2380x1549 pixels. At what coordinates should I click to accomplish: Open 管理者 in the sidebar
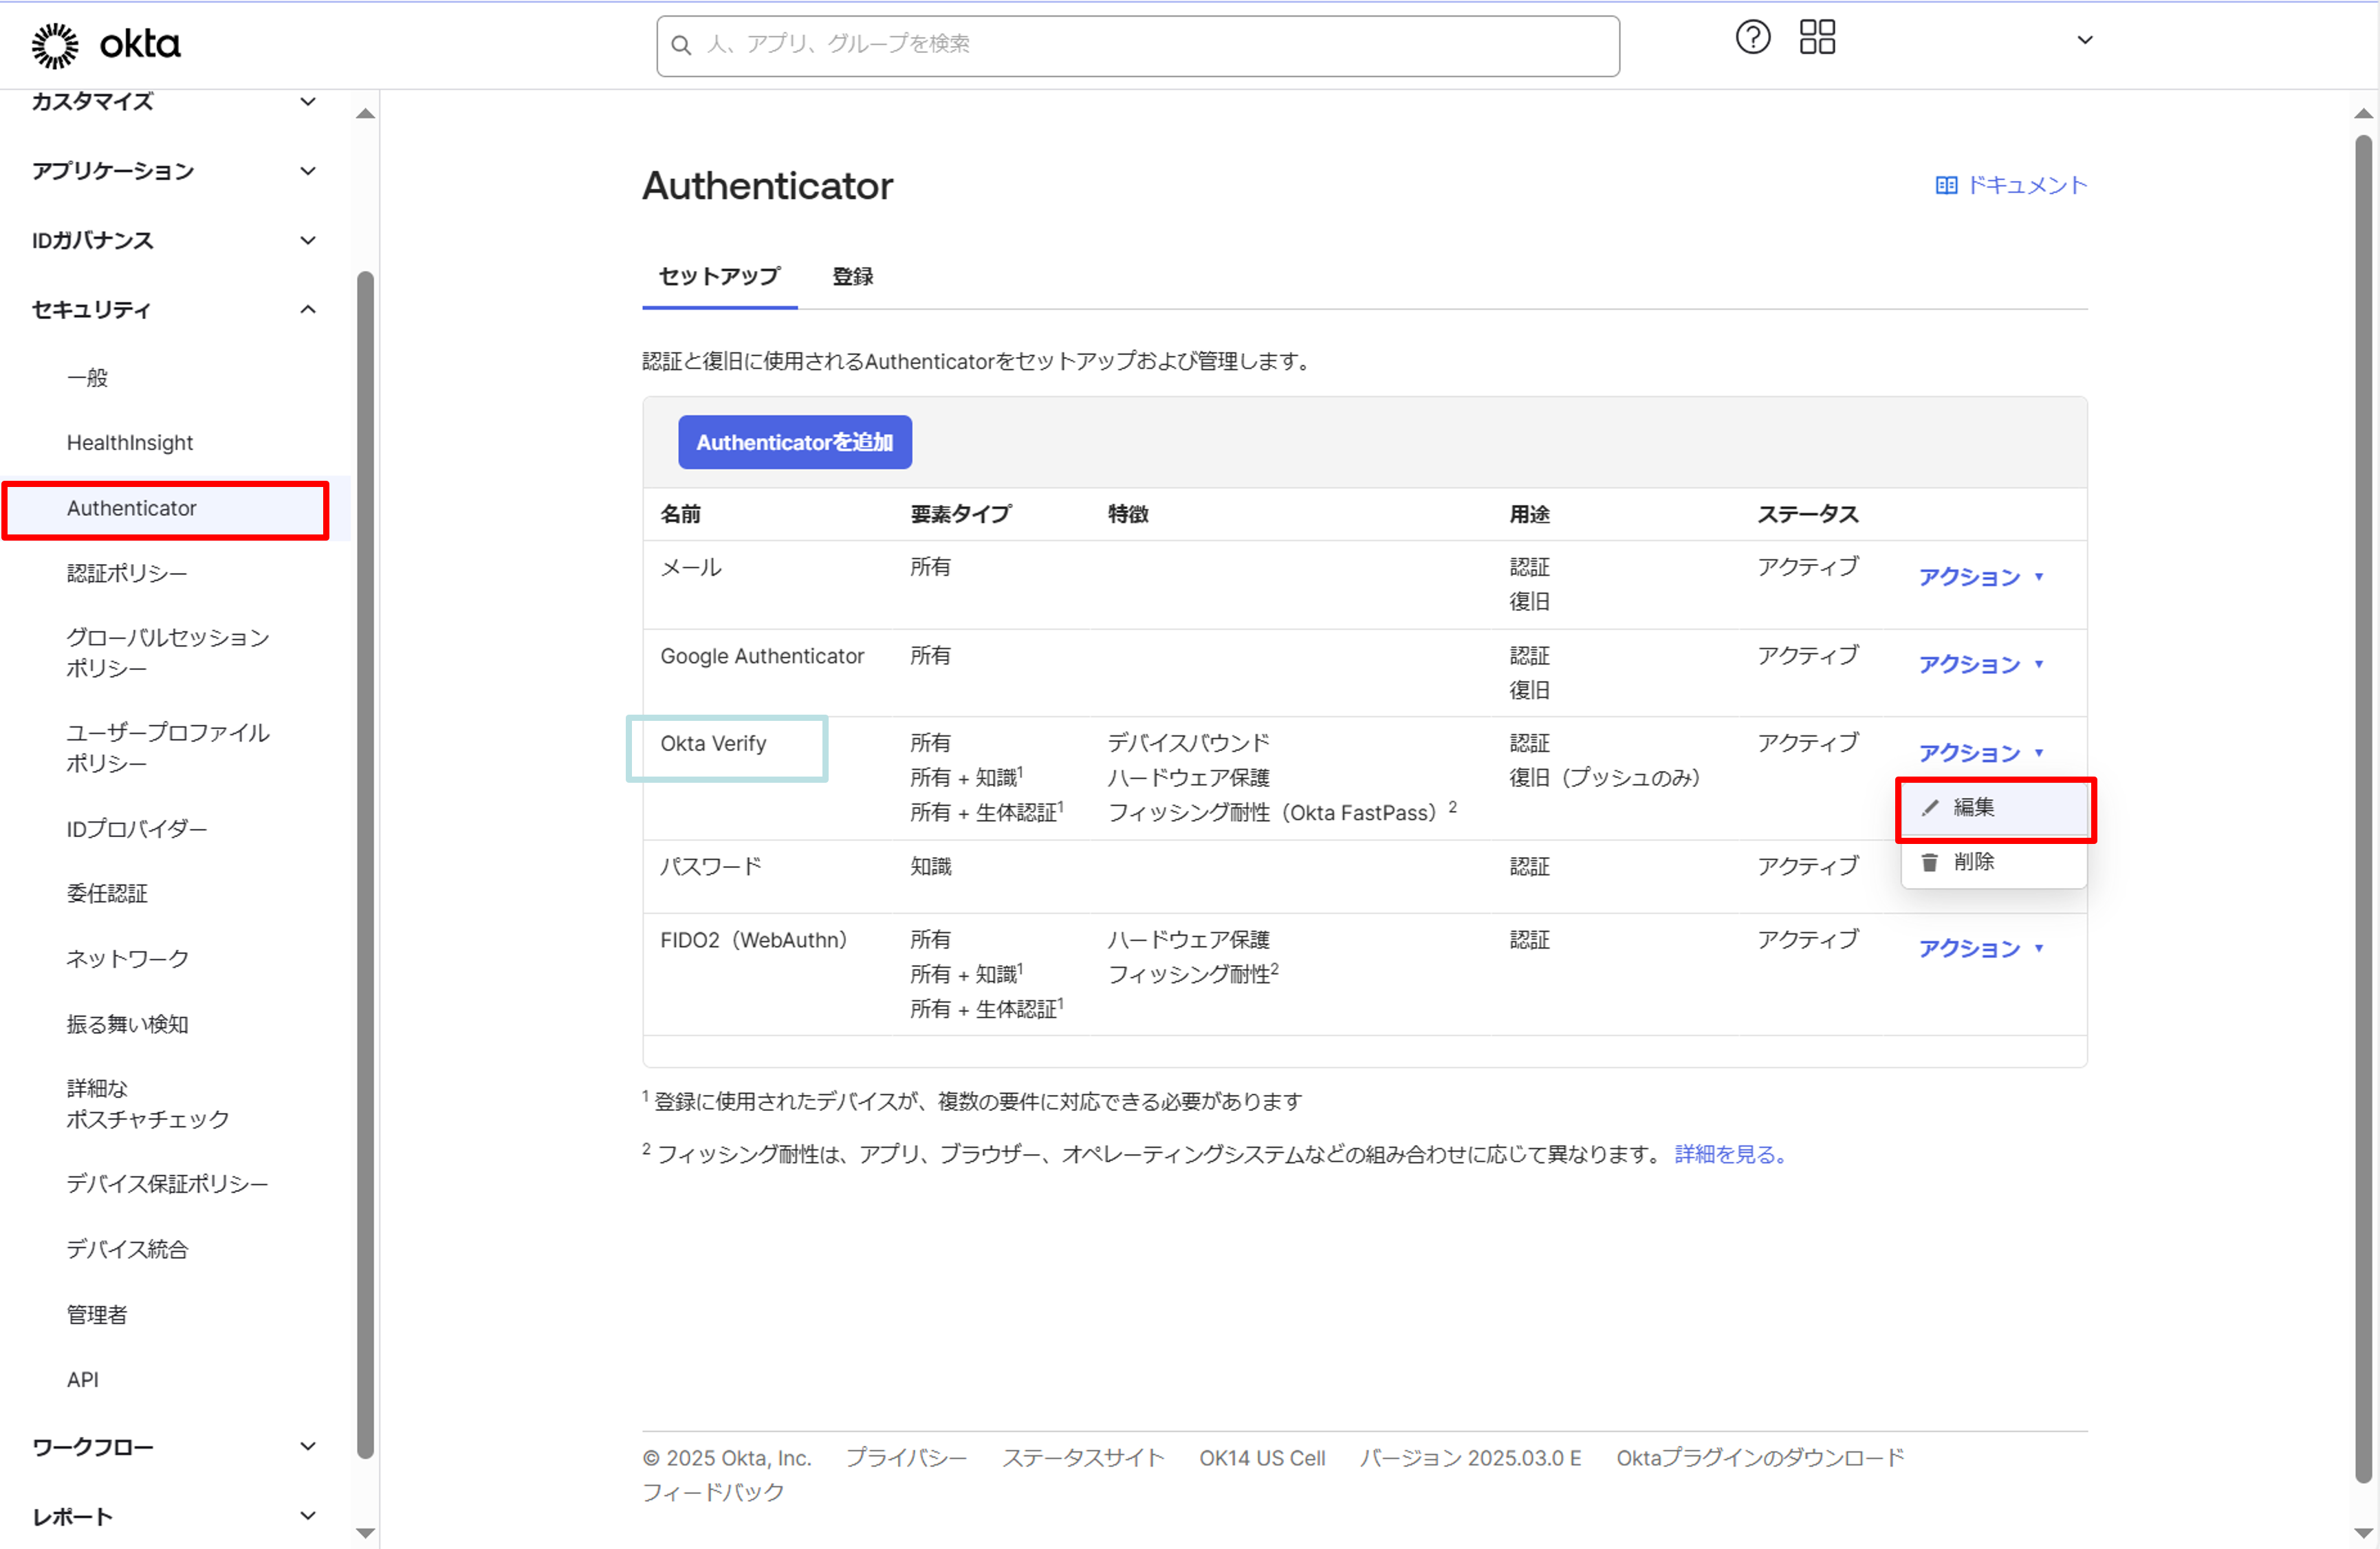97,1315
